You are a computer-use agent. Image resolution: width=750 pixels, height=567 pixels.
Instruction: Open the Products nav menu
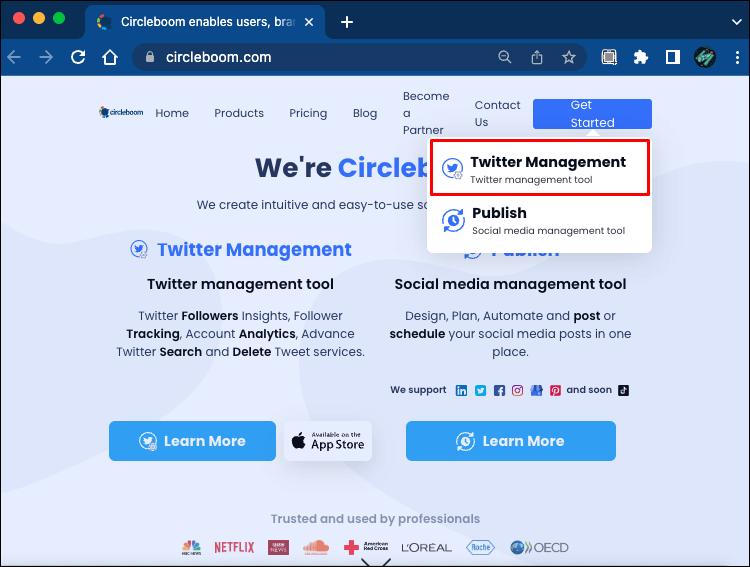click(239, 113)
